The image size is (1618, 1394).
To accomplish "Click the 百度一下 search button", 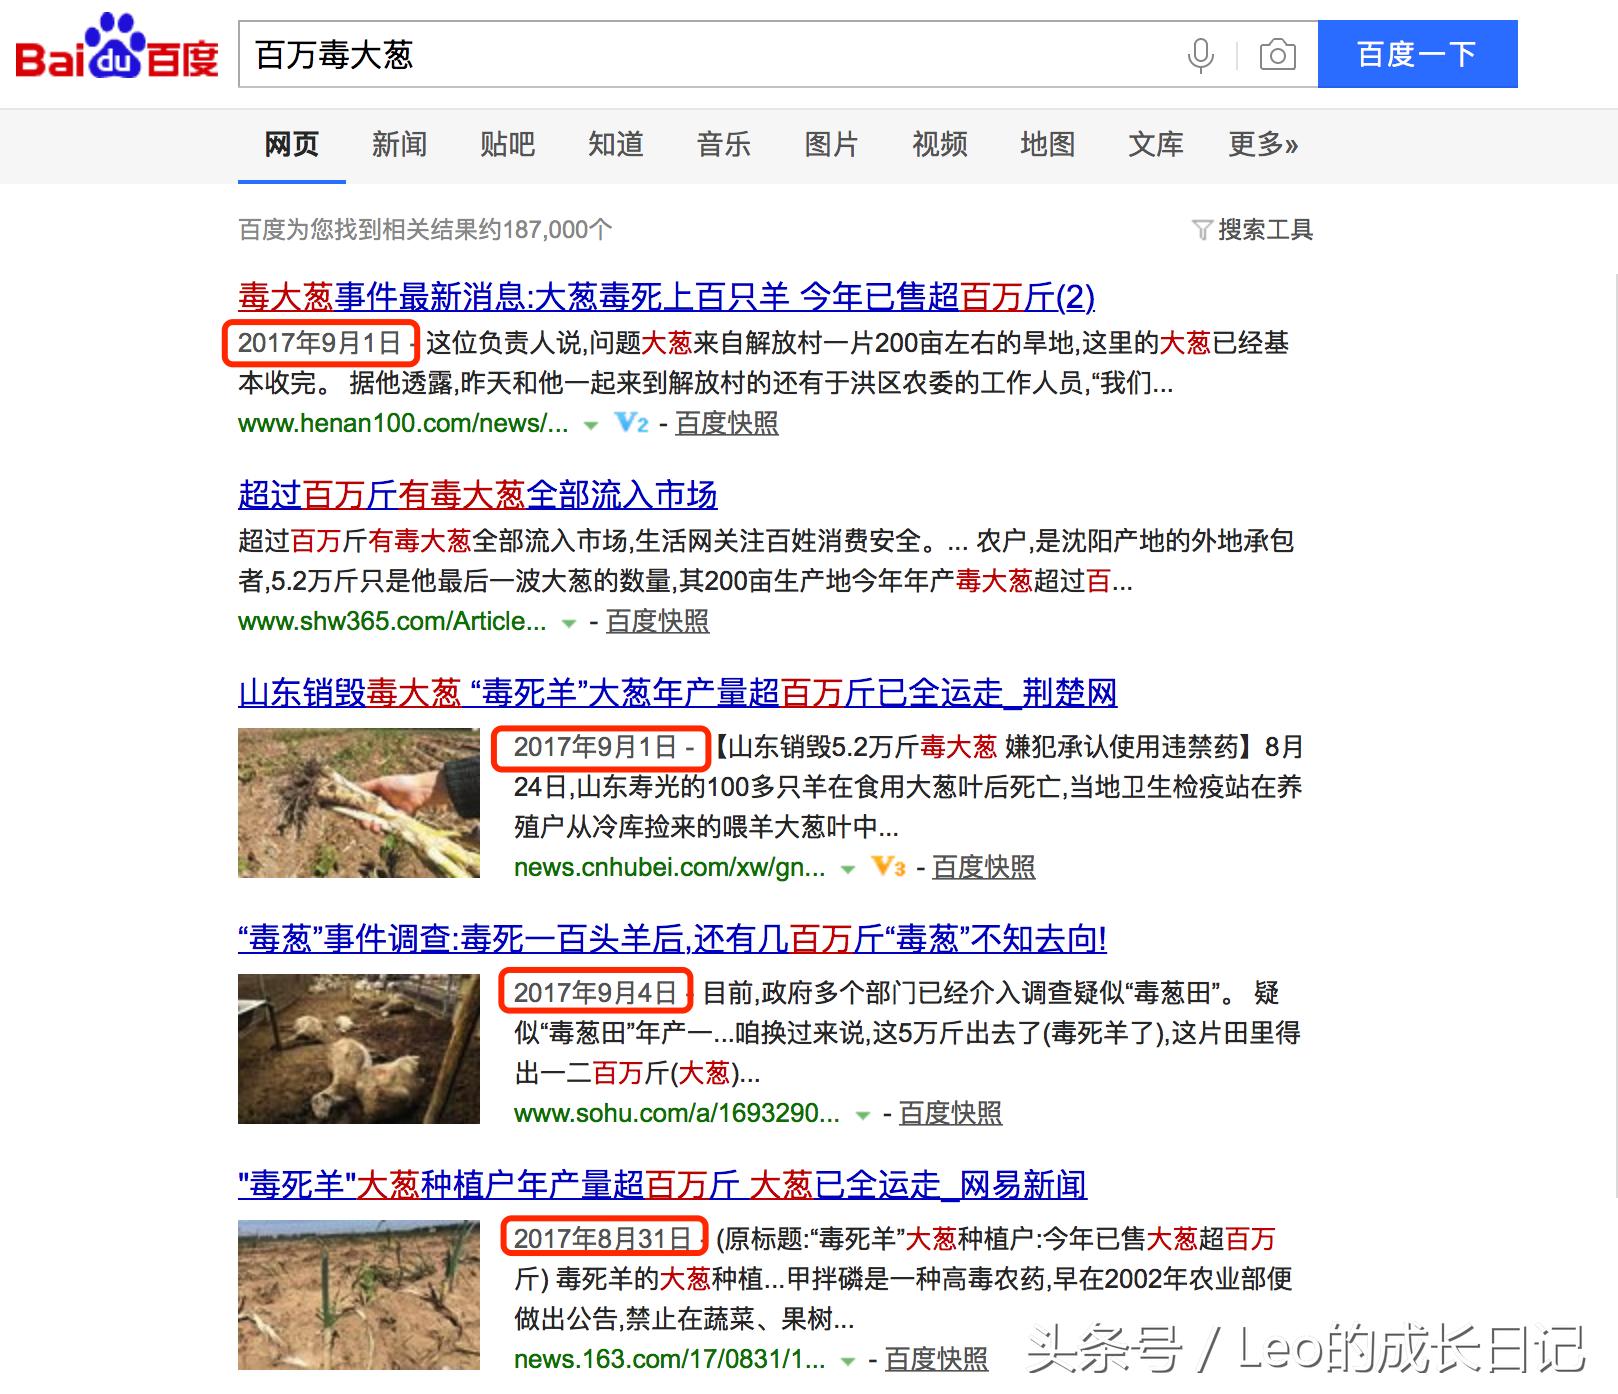I will [x=1417, y=55].
